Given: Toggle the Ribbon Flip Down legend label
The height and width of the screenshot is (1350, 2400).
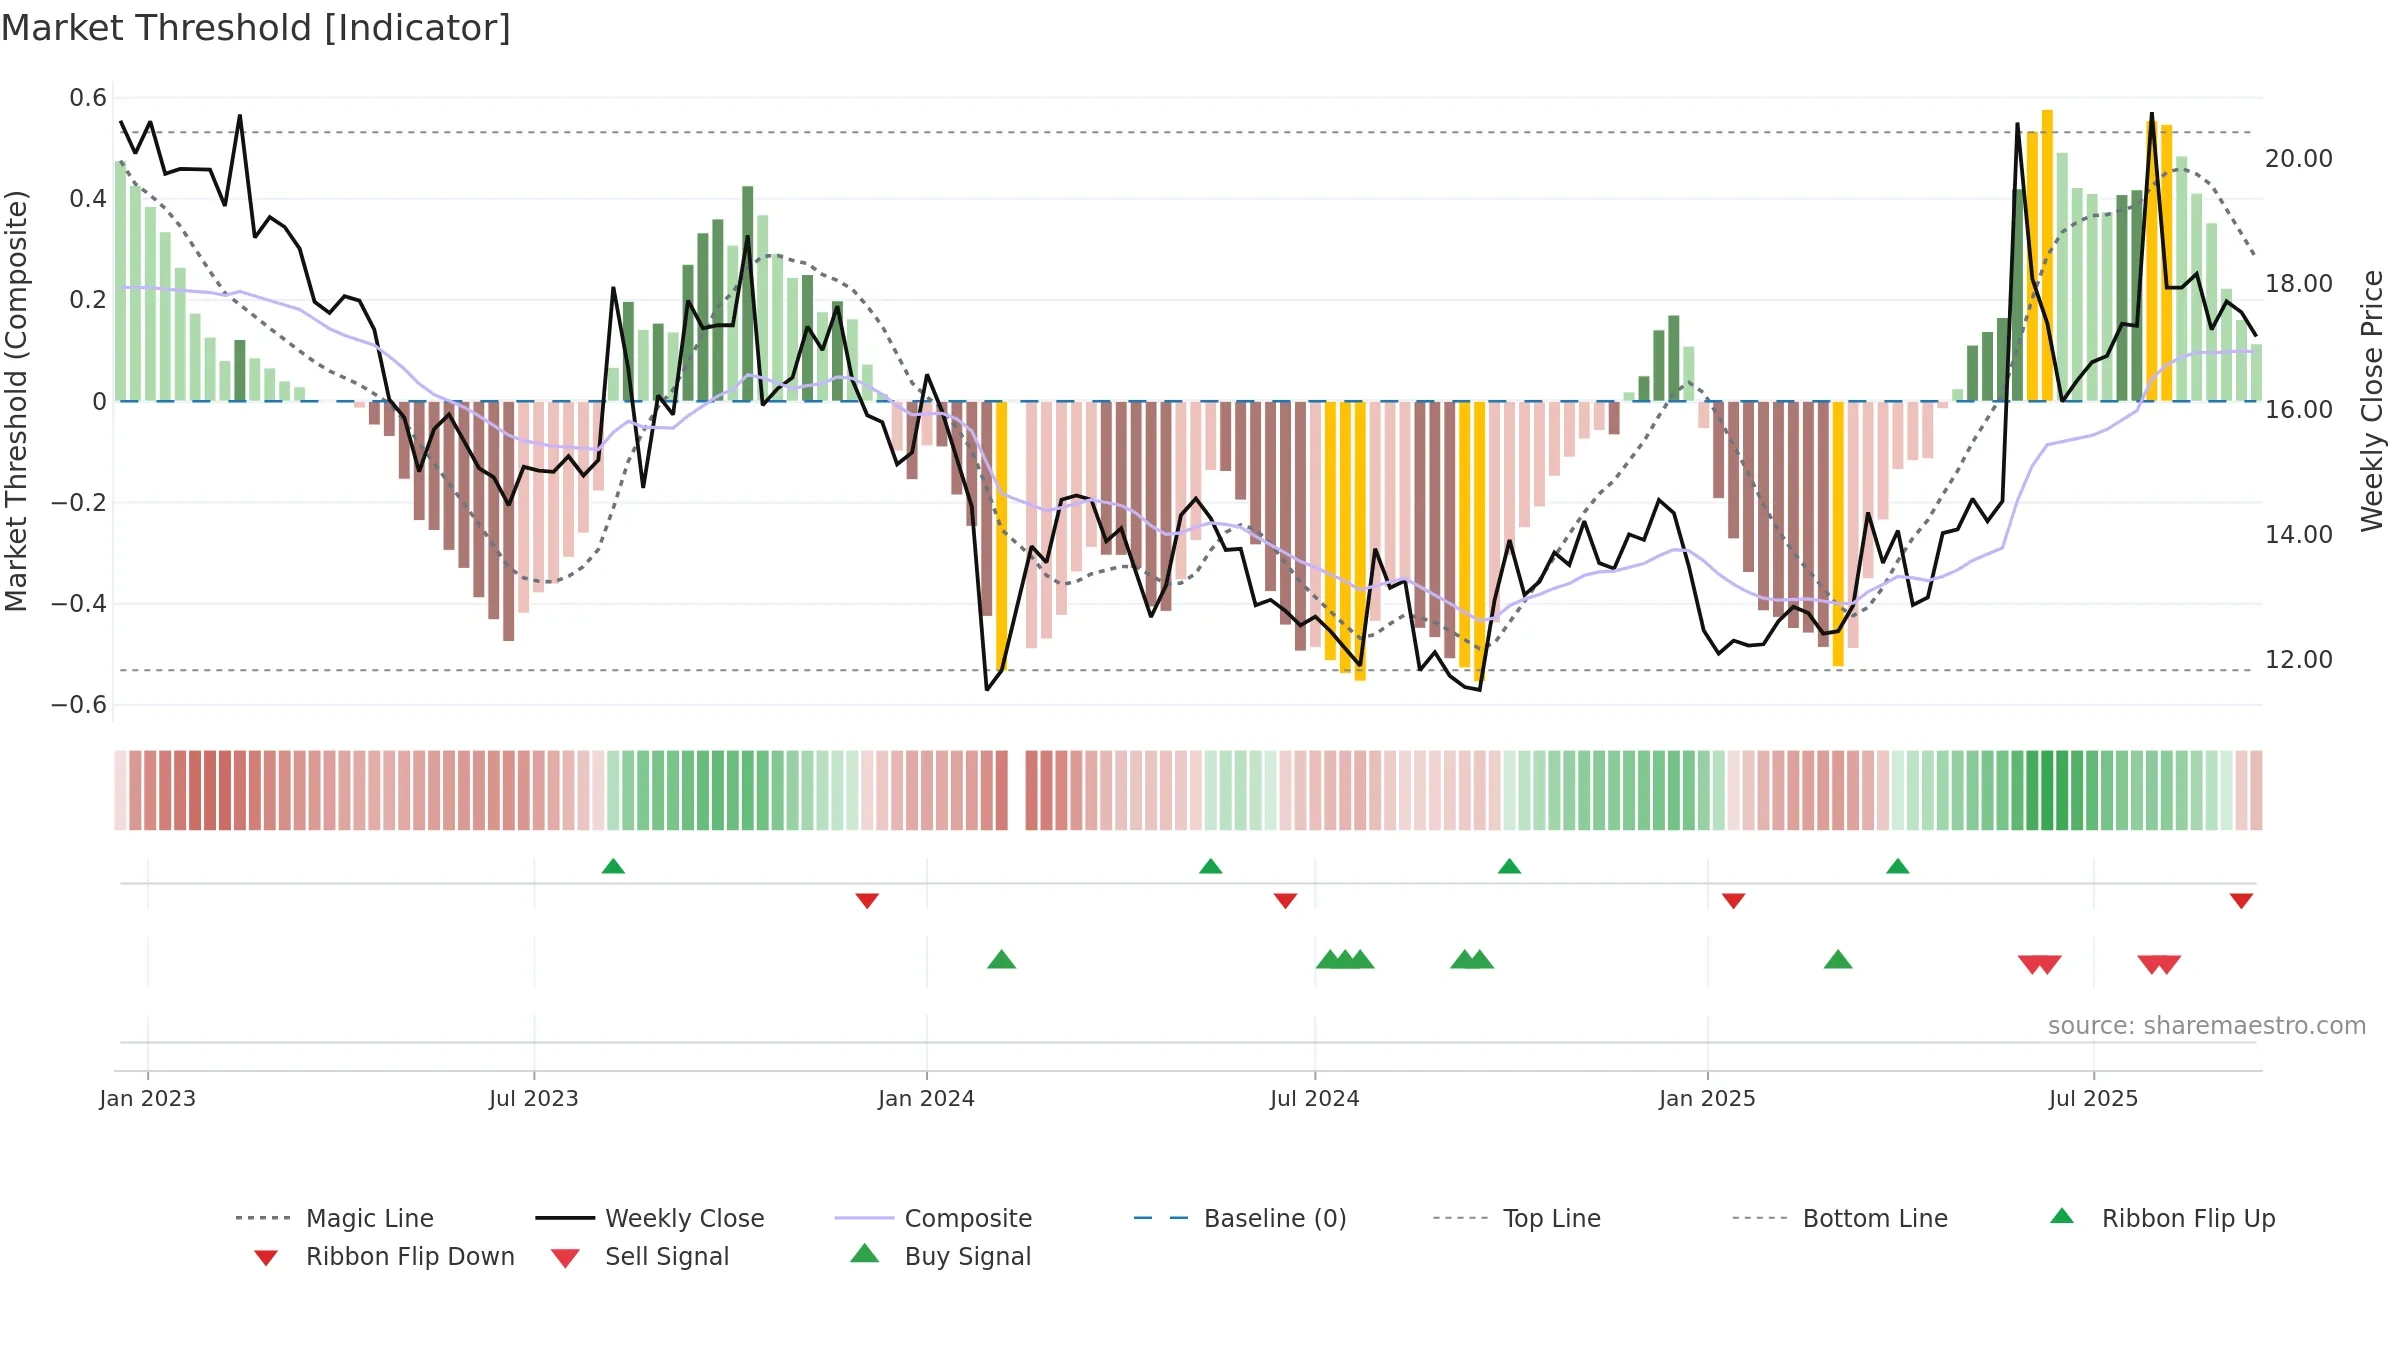Looking at the screenshot, I should click(x=410, y=1256).
